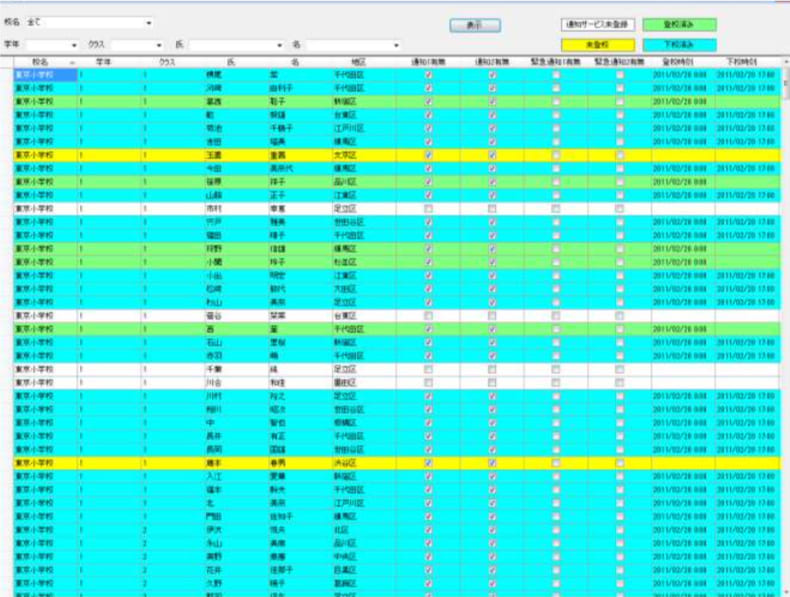This screenshot has width=790, height=597.
Task: Click the green 登校済み legend swatch
Action: pyautogui.click(x=679, y=25)
